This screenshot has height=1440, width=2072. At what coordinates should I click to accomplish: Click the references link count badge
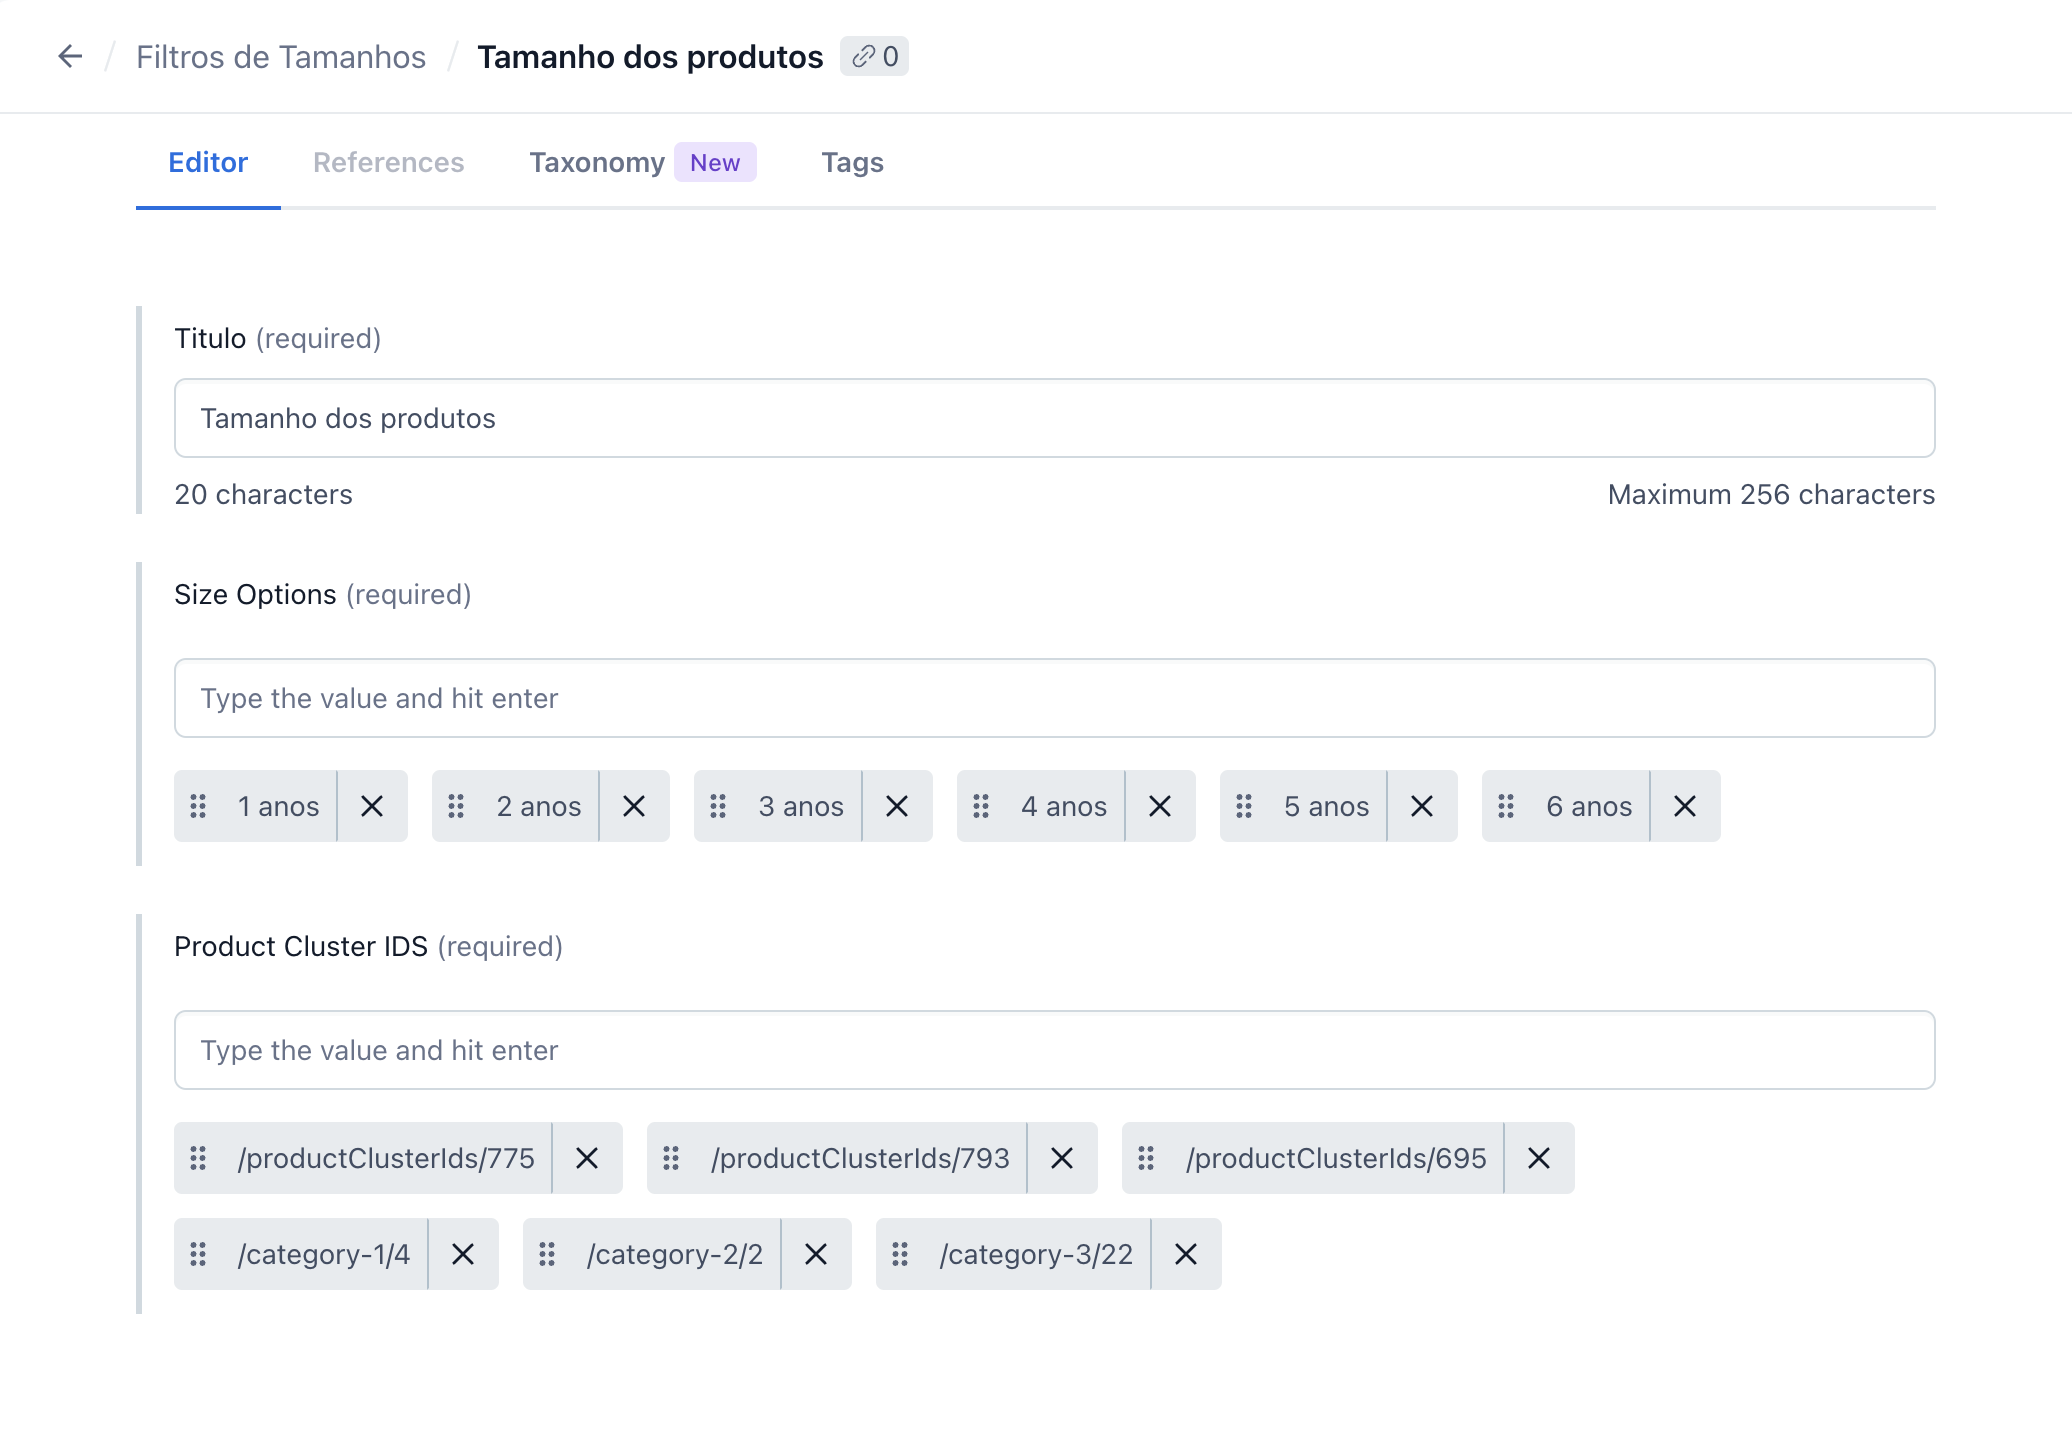point(874,56)
